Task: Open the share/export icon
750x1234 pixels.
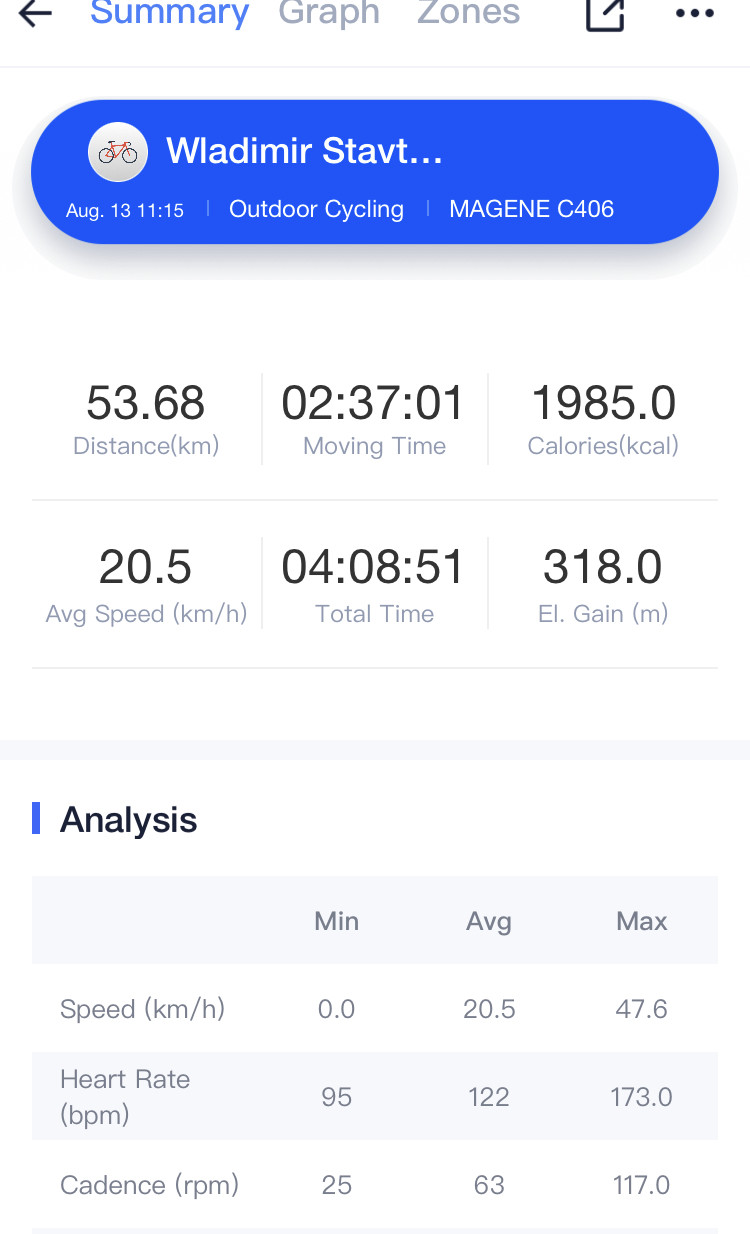Action: pos(605,14)
